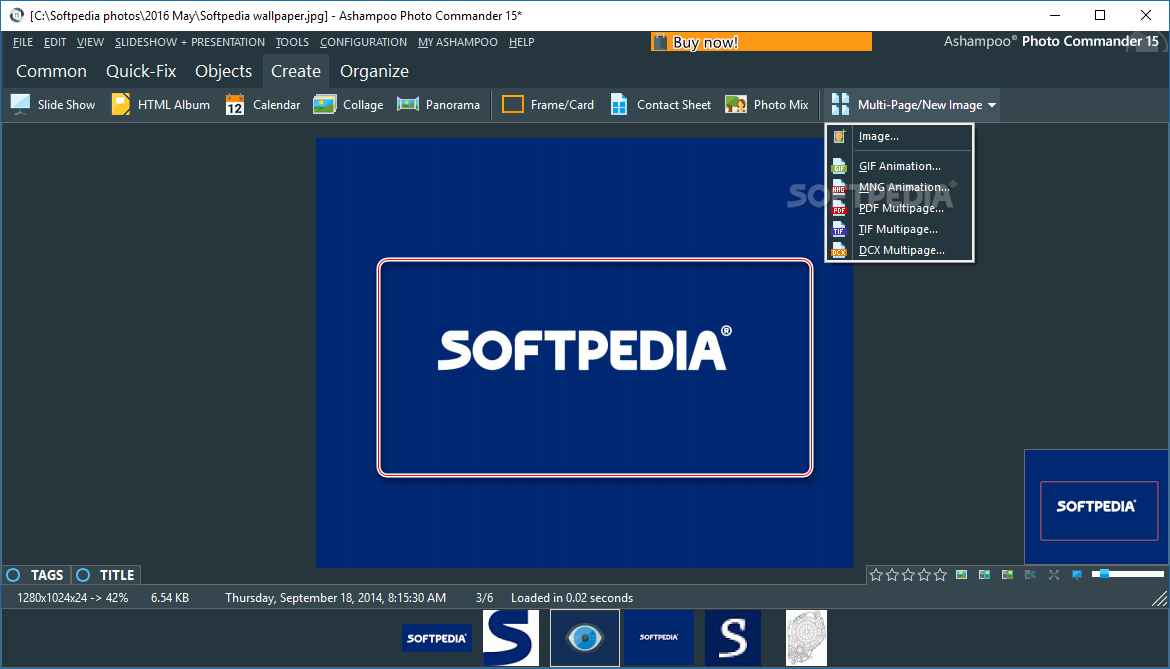Select the small-text SOFTPEDIA filmstrip thumbnail
Viewport: 1170px width, 669px height.
[x=659, y=638]
